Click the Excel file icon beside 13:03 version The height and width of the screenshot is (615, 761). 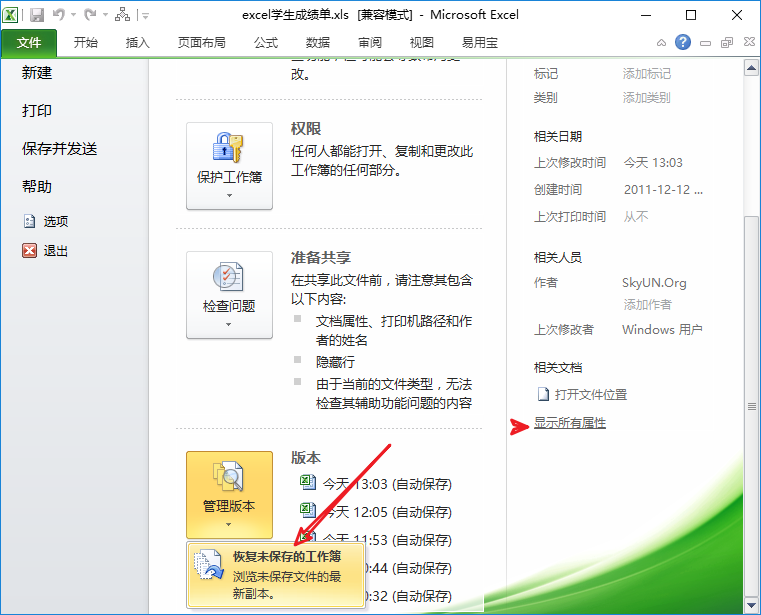click(x=308, y=482)
